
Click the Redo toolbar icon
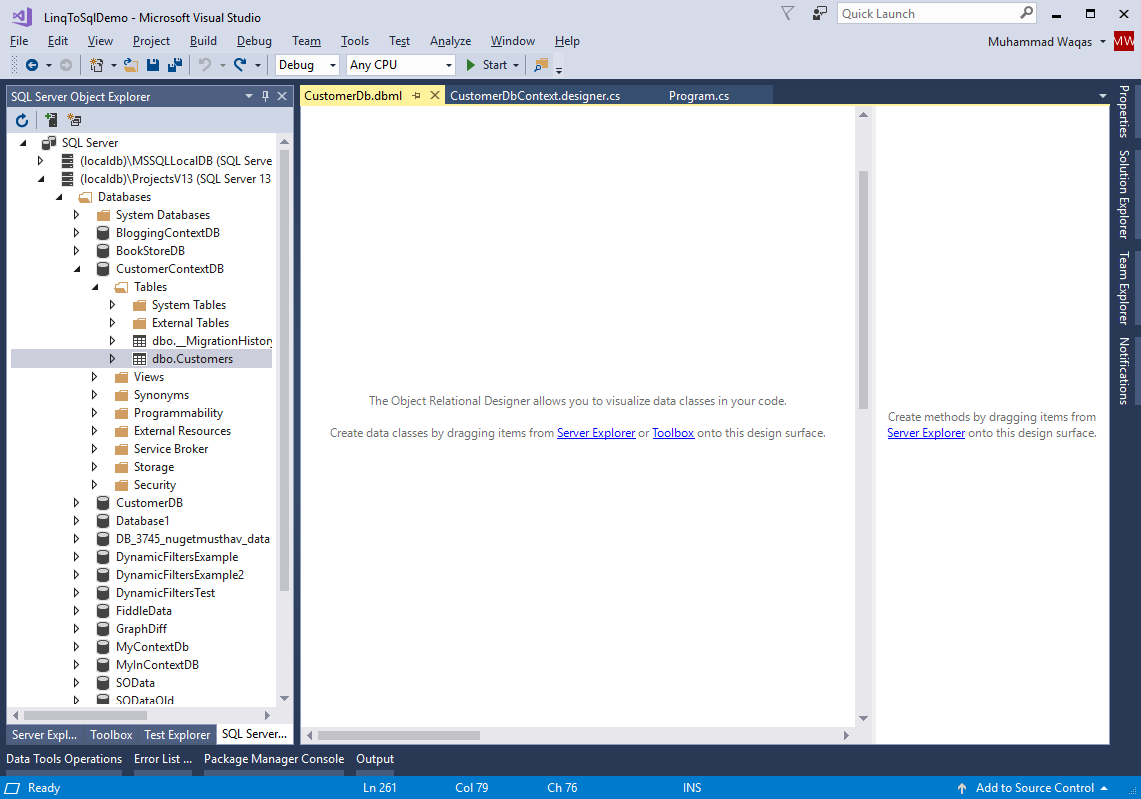[240, 65]
